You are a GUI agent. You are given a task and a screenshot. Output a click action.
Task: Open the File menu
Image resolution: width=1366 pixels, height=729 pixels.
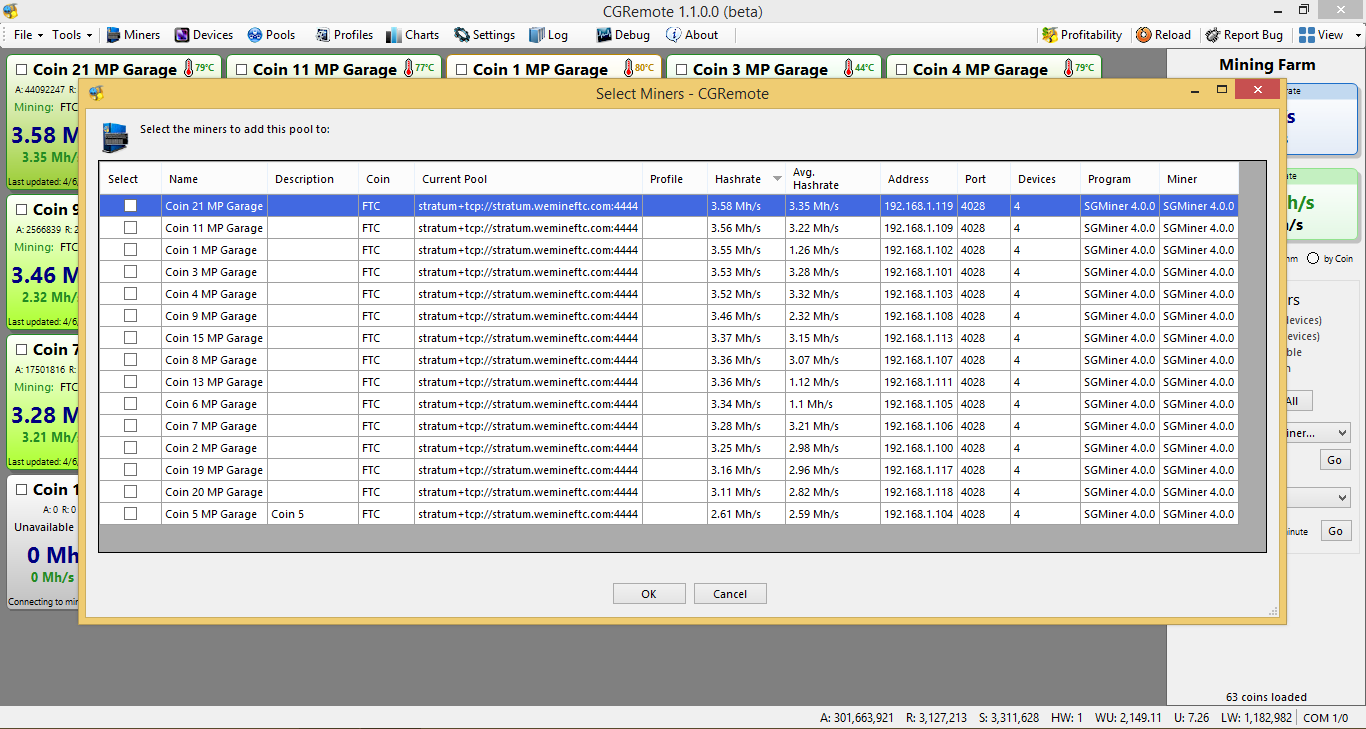27,34
